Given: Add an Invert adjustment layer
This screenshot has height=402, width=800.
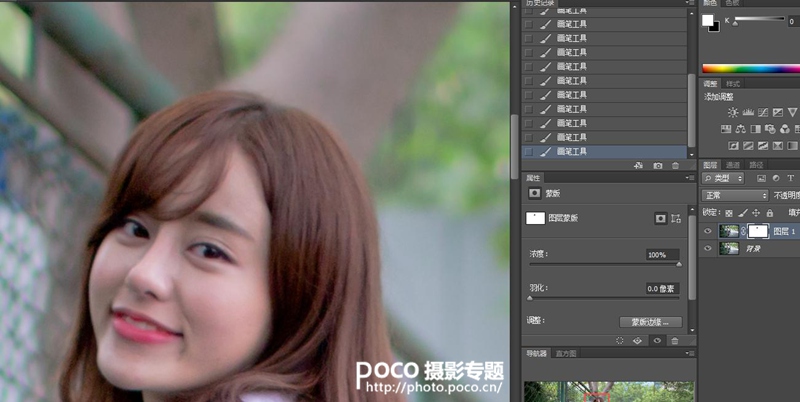Looking at the screenshot, I should pos(734,146).
